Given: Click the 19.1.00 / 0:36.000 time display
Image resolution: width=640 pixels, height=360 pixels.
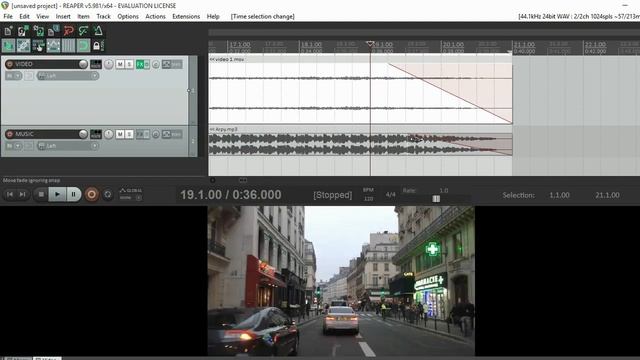Looking at the screenshot, I should (231, 195).
